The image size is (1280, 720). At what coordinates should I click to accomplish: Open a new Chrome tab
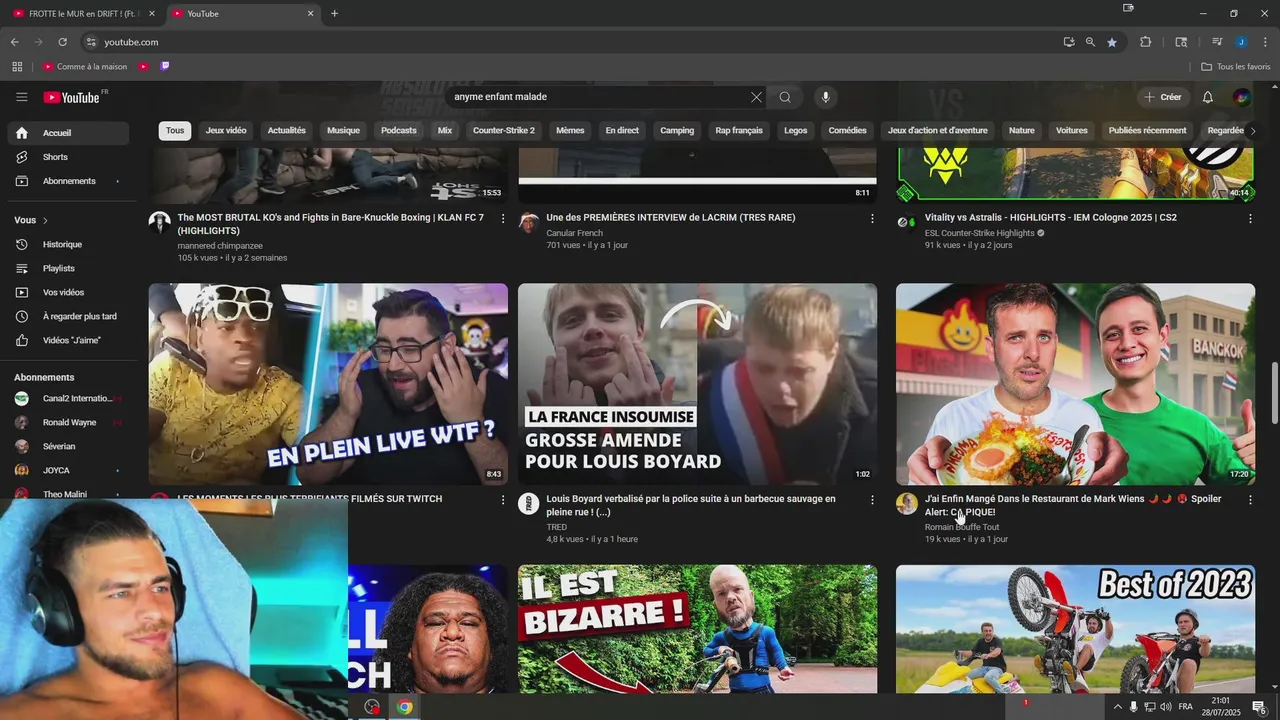(334, 14)
